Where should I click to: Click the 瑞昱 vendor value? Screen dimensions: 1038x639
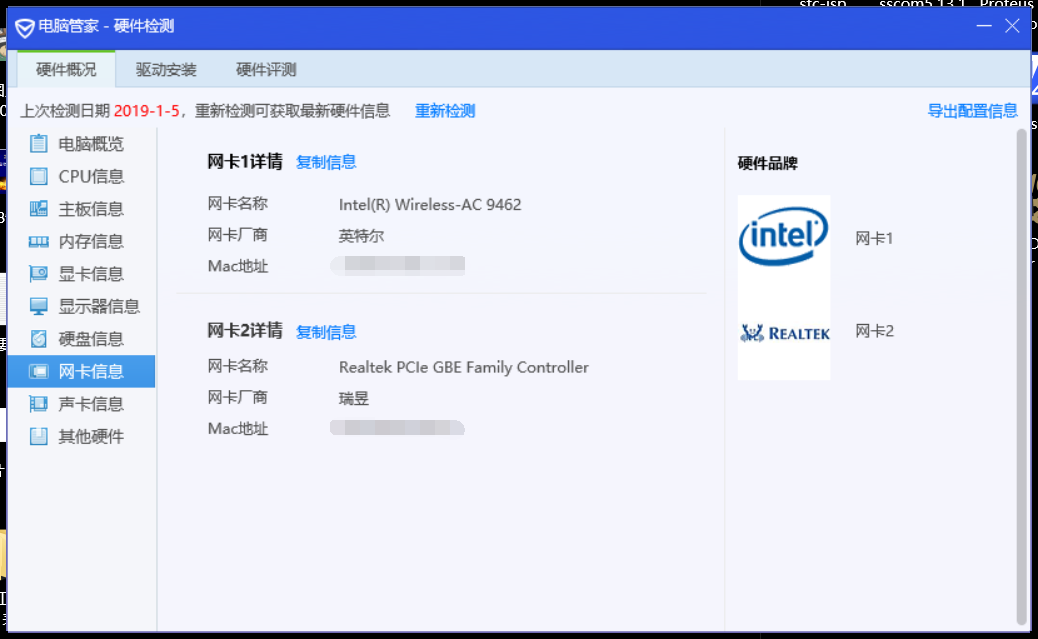coord(354,399)
